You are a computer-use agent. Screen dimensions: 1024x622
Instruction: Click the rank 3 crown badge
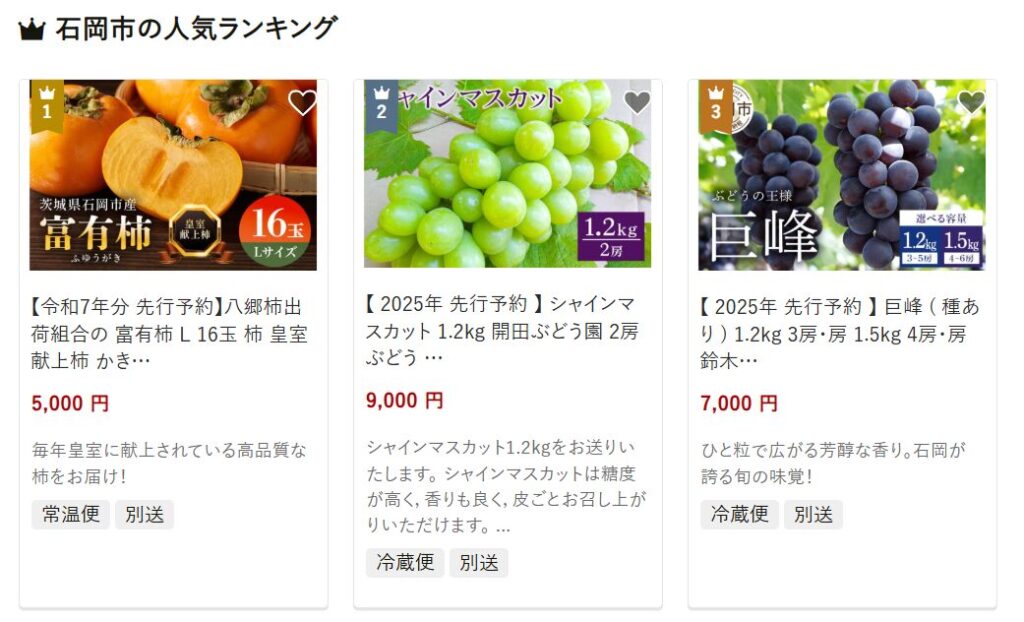click(x=716, y=105)
